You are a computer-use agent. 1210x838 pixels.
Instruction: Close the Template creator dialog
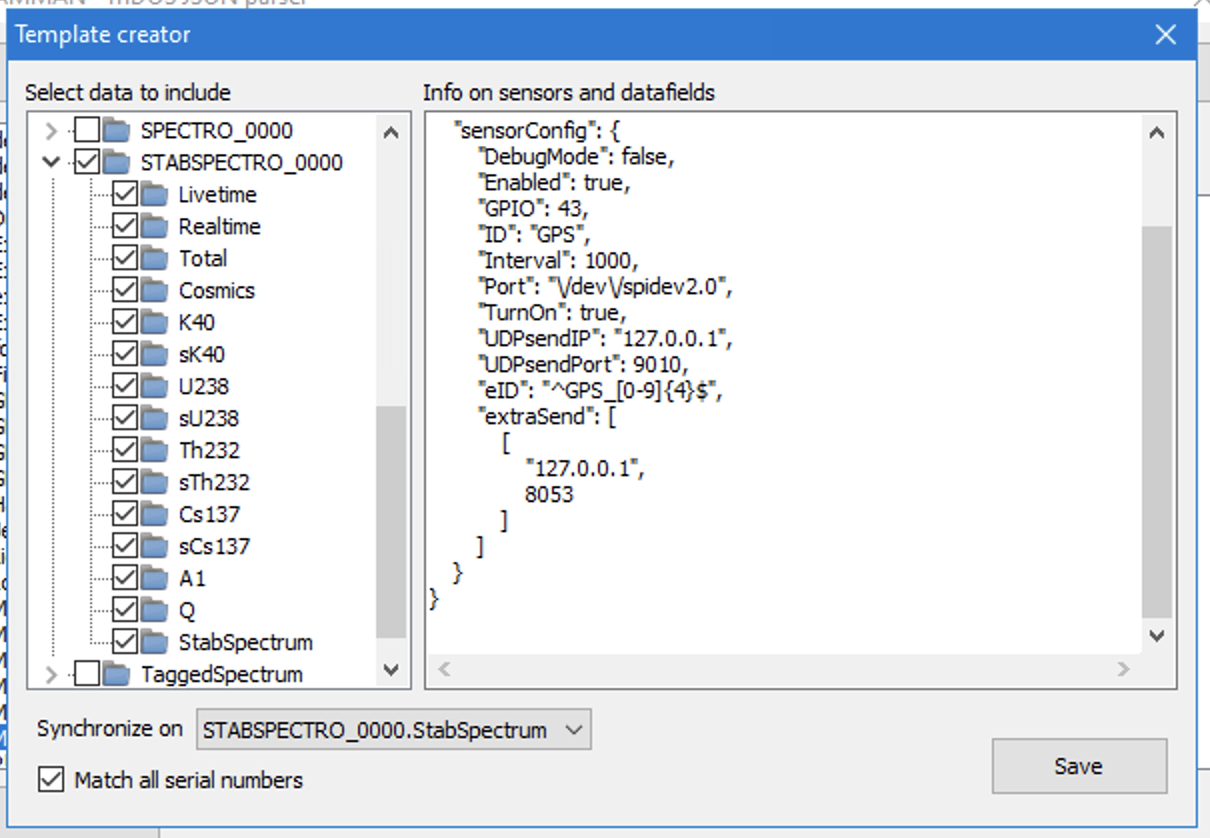click(x=1165, y=35)
